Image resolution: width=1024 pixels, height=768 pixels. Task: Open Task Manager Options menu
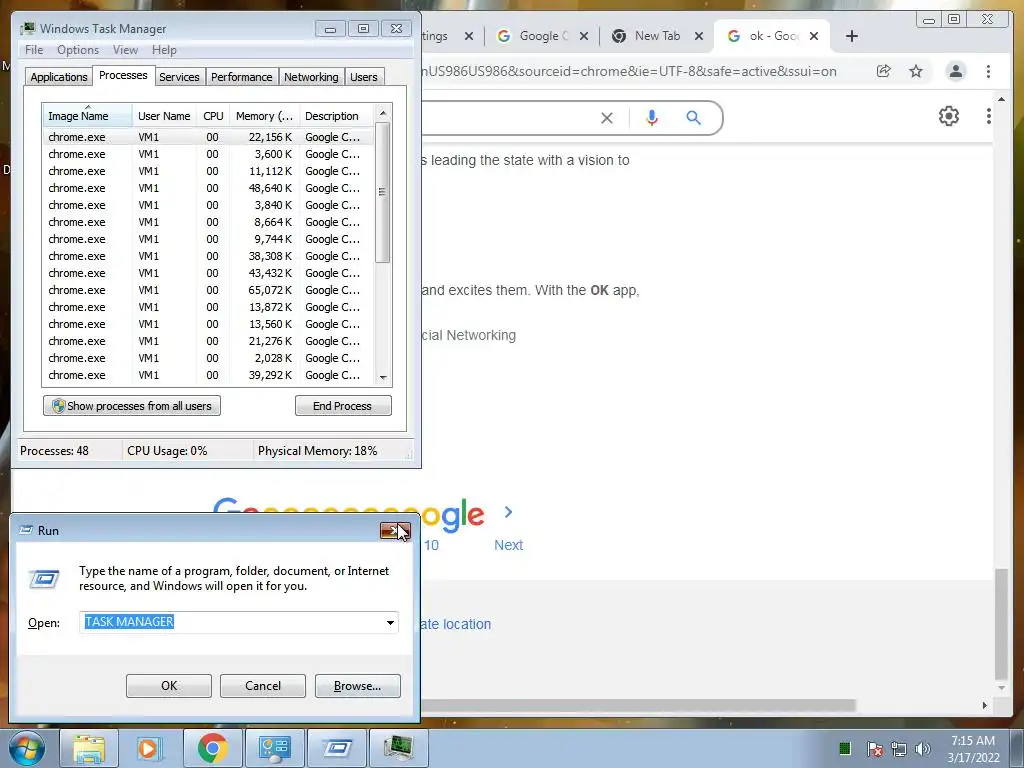(78, 50)
